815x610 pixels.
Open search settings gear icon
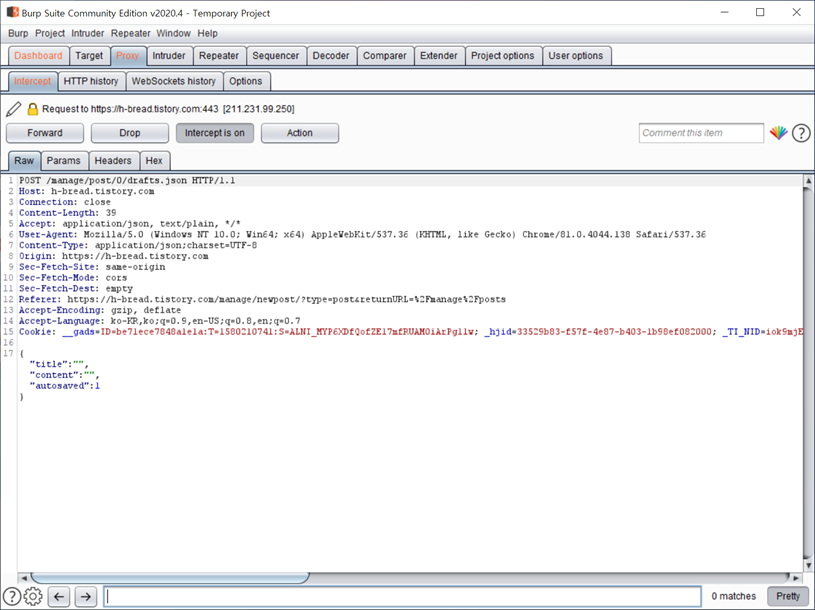pyautogui.click(x=33, y=596)
